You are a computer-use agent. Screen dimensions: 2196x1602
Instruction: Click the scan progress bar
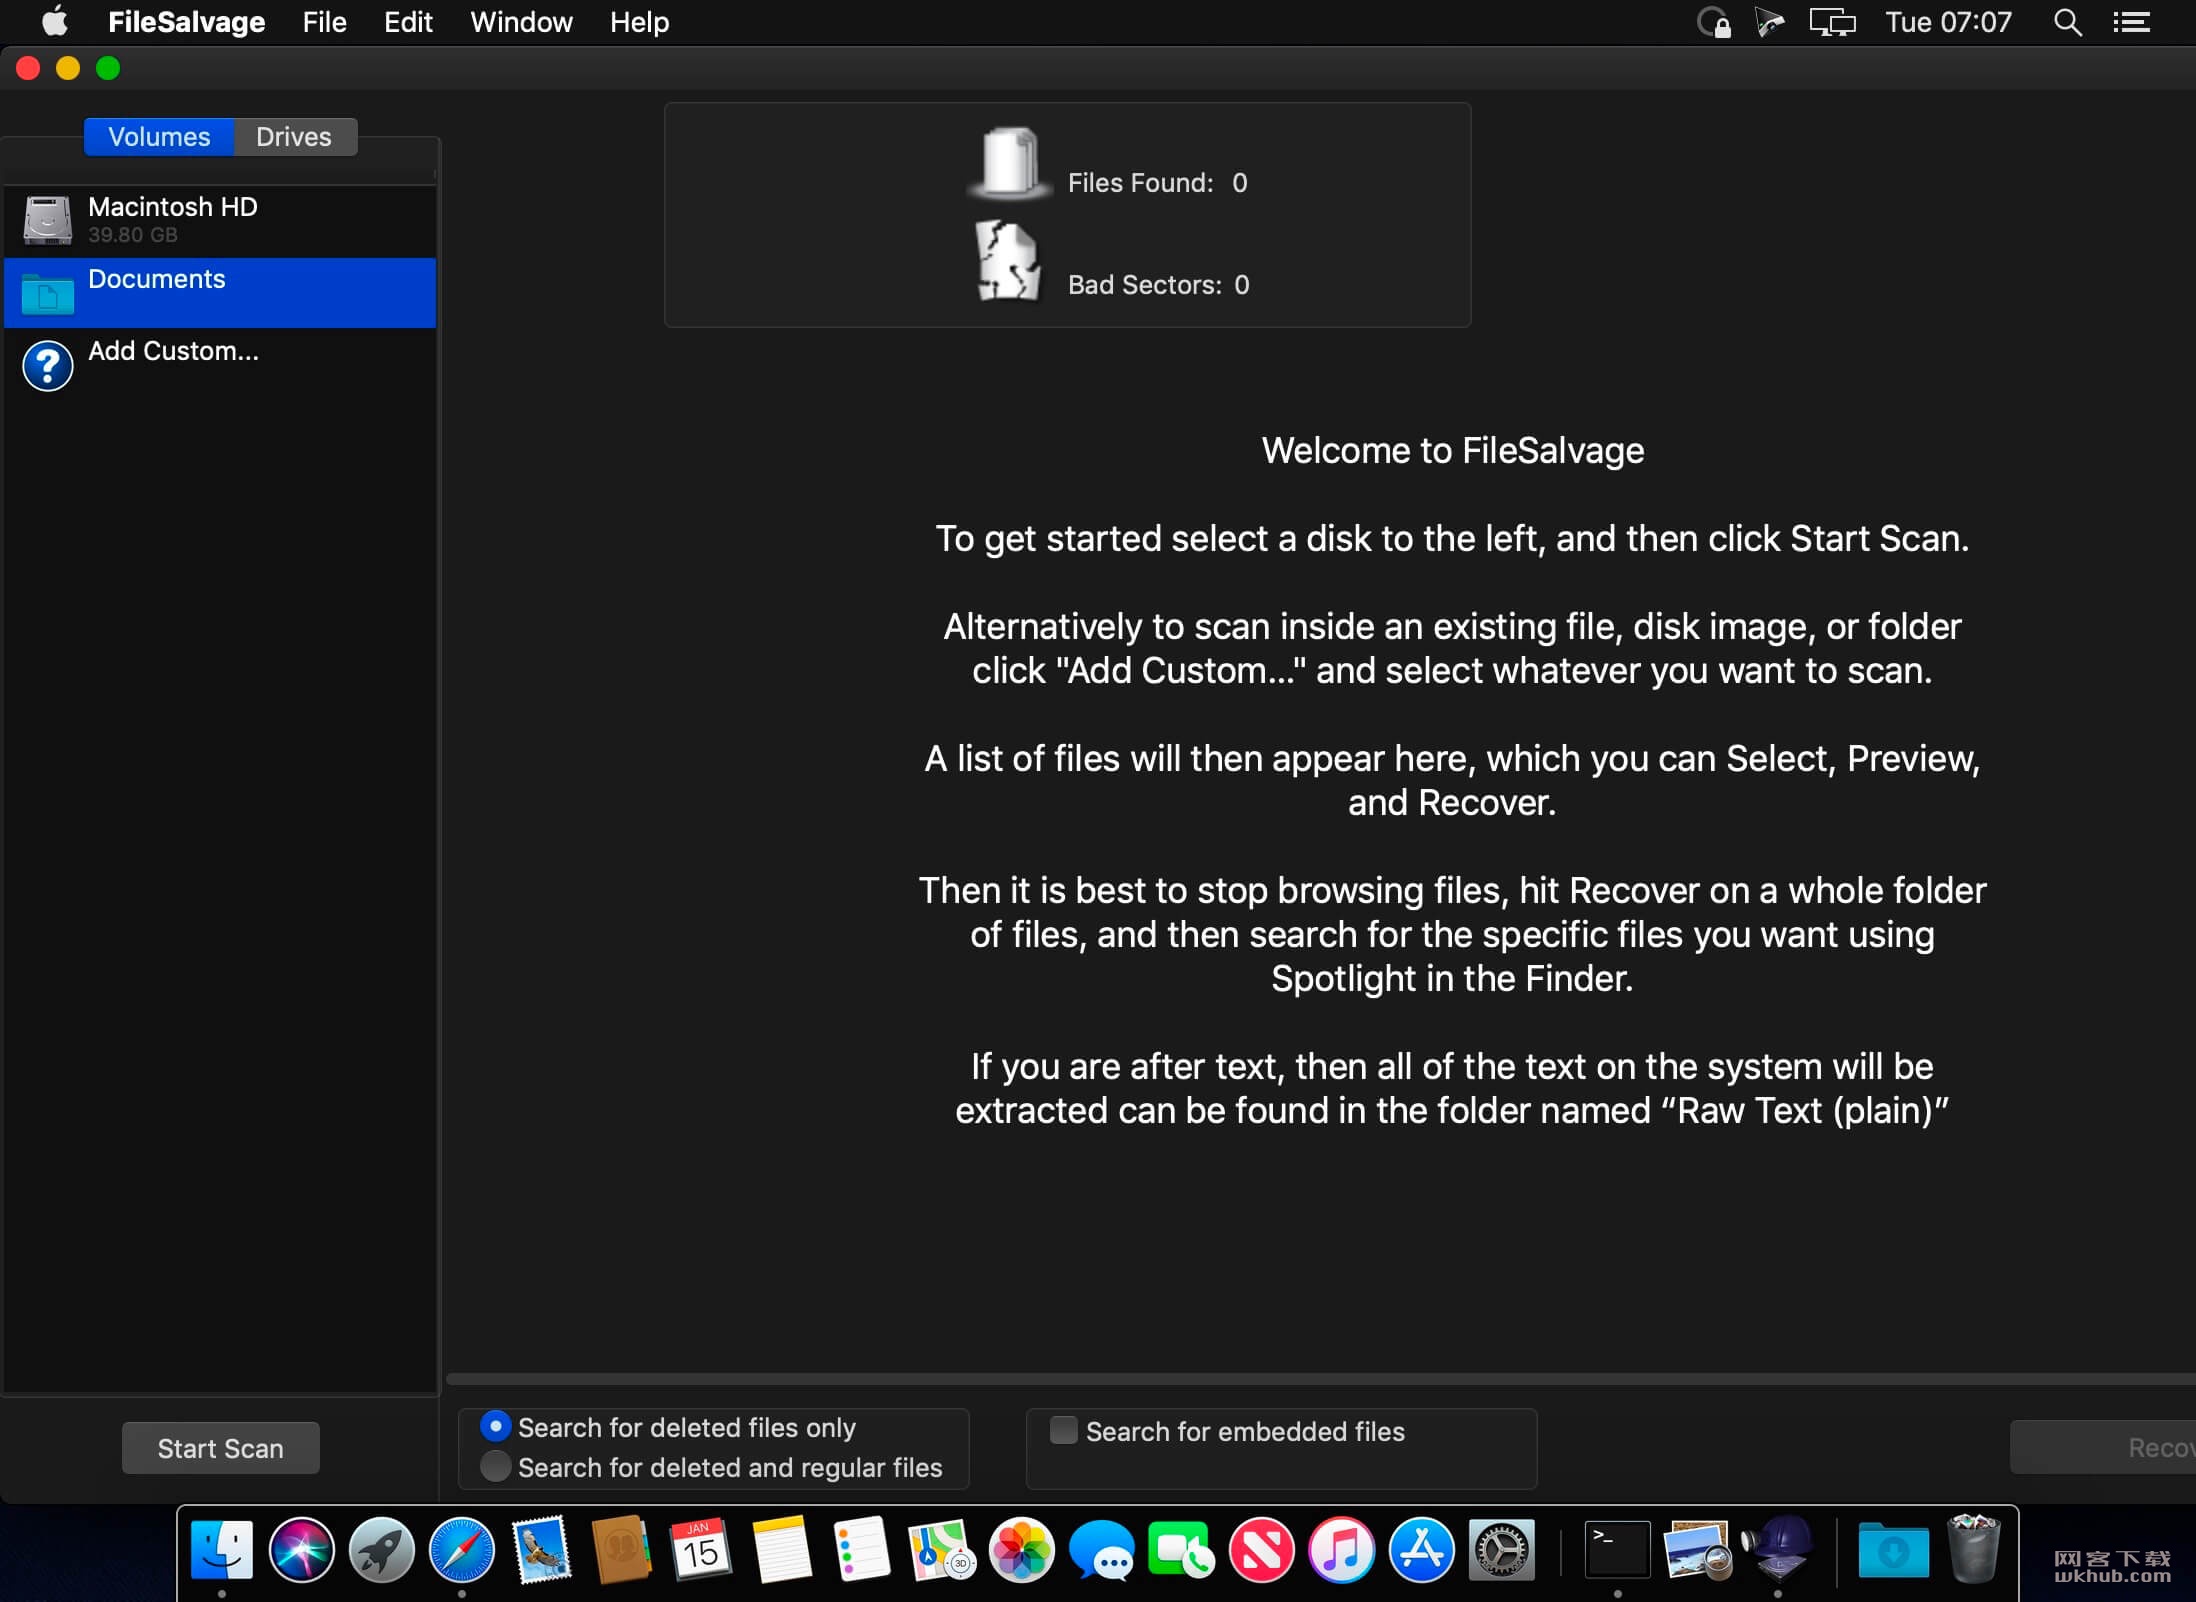(x=1320, y=1379)
